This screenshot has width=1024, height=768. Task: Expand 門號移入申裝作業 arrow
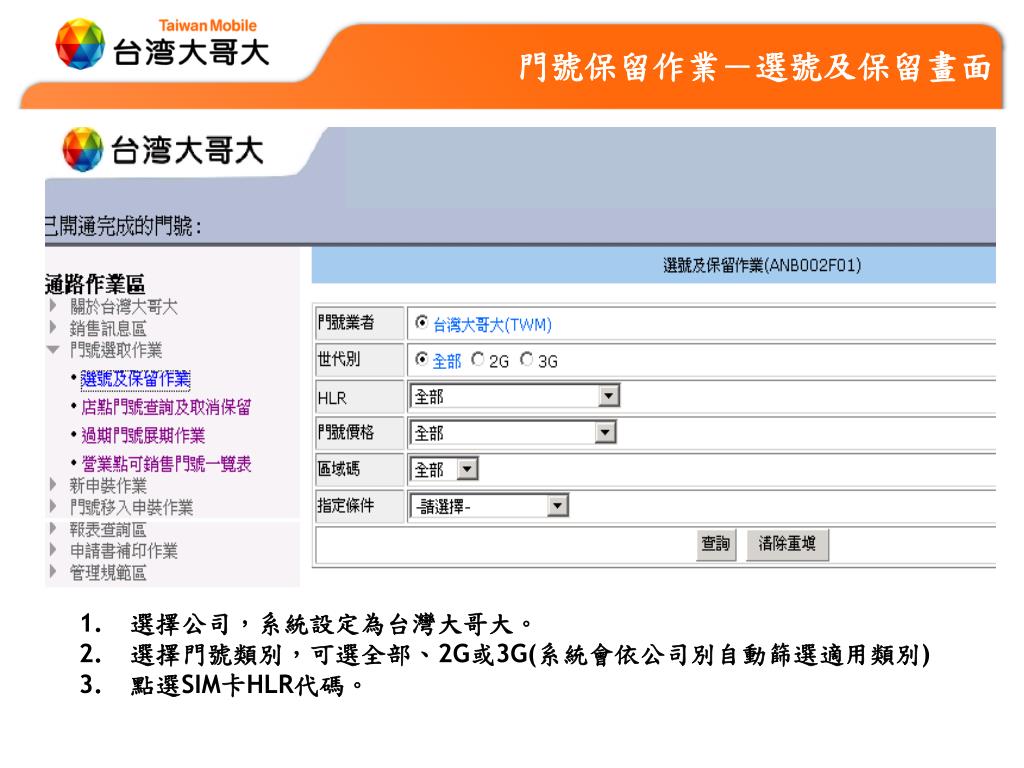coord(54,506)
